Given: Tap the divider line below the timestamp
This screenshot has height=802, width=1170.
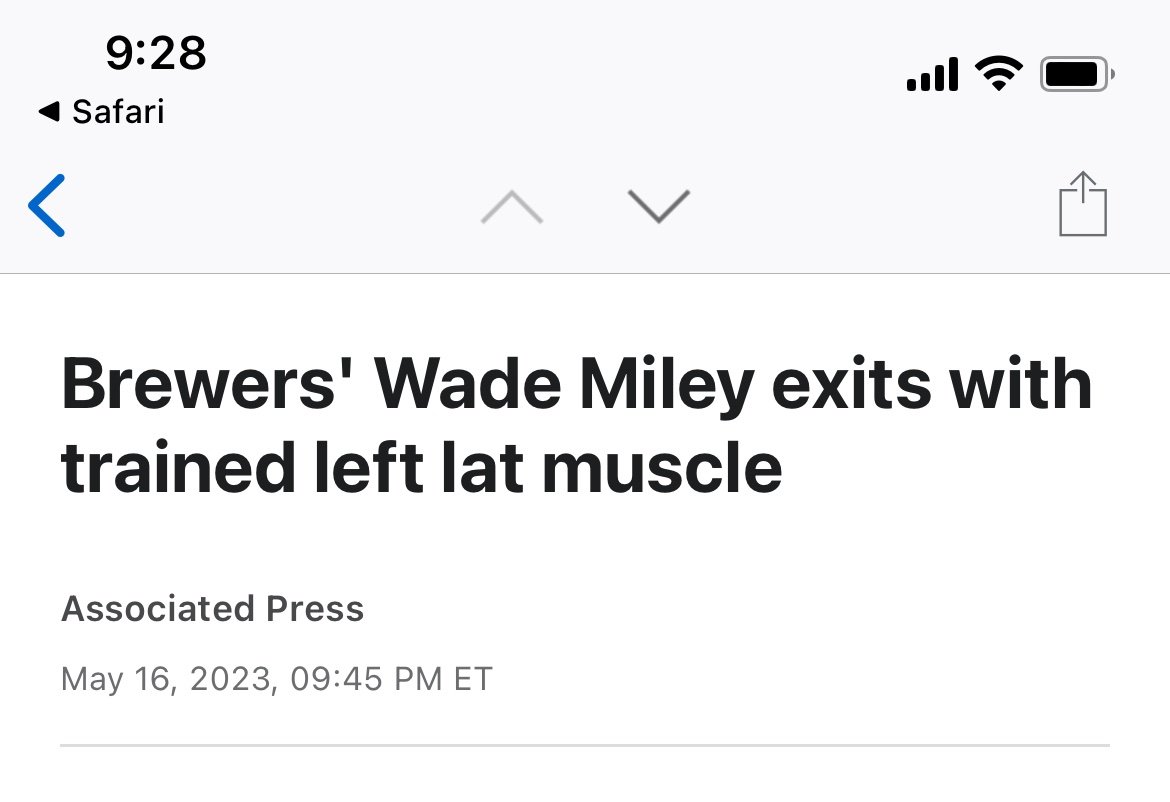Looking at the screenshot, I should 585,746.
